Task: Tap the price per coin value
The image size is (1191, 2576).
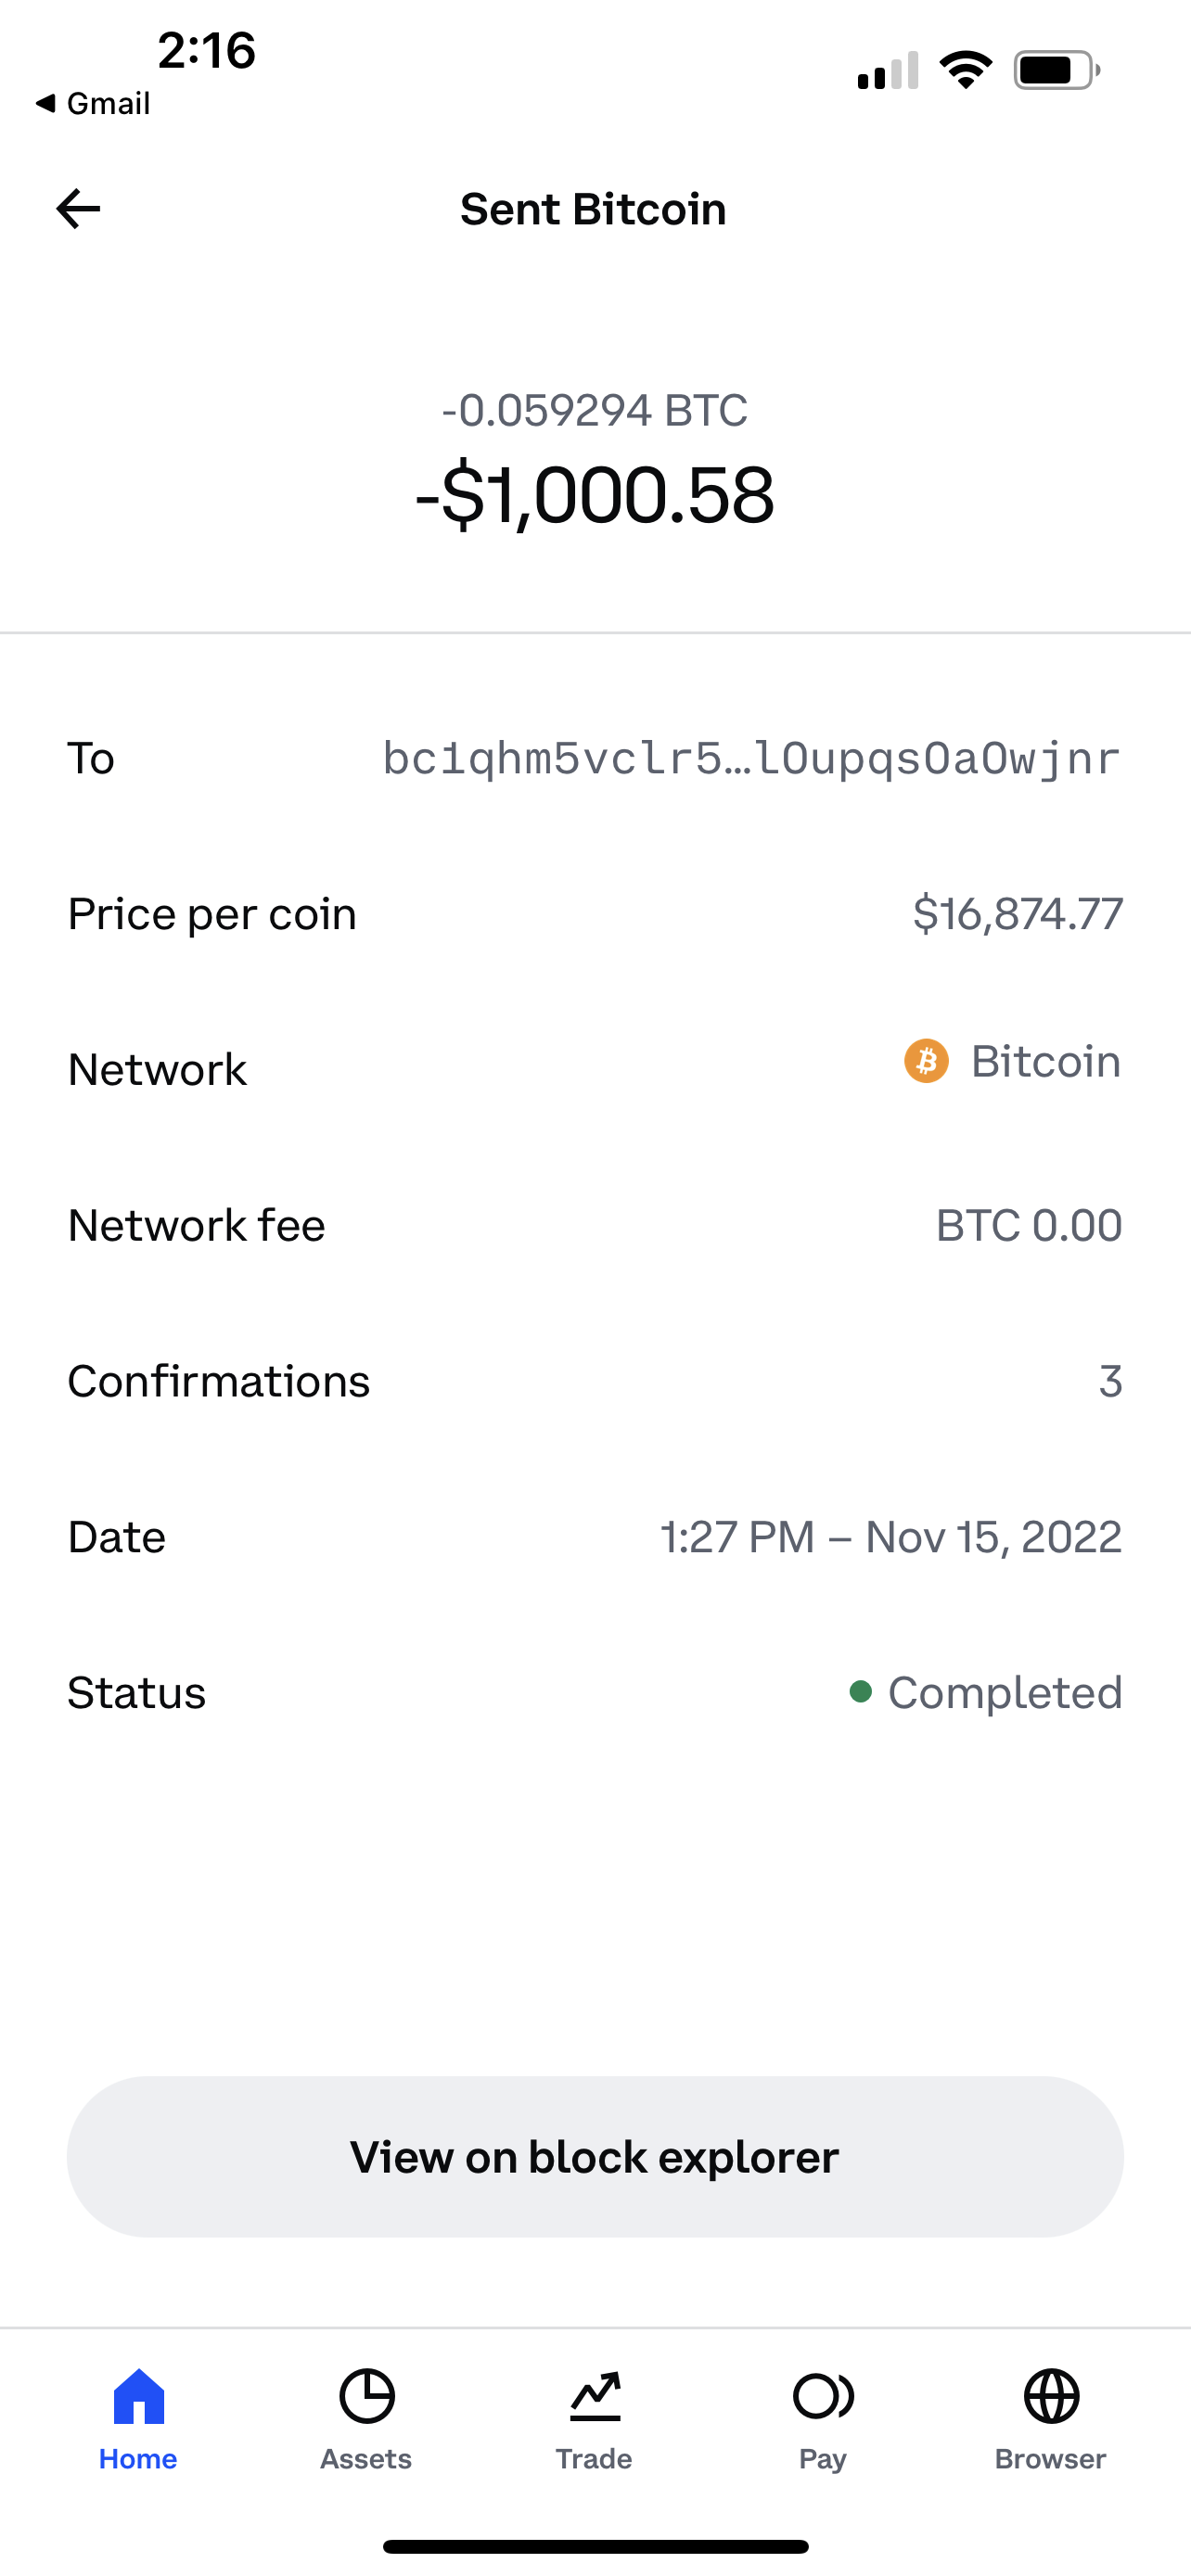Action: [x=1017, y=914]
